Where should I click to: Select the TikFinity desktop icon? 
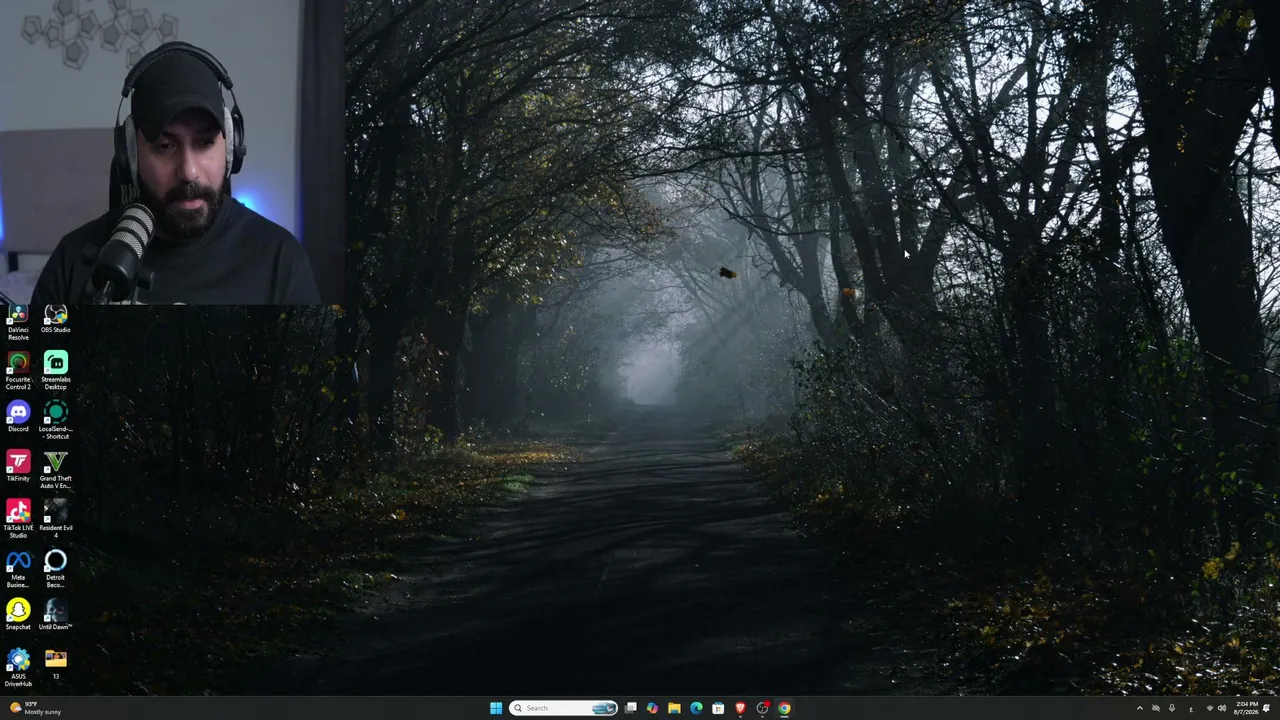coord(18,467)
